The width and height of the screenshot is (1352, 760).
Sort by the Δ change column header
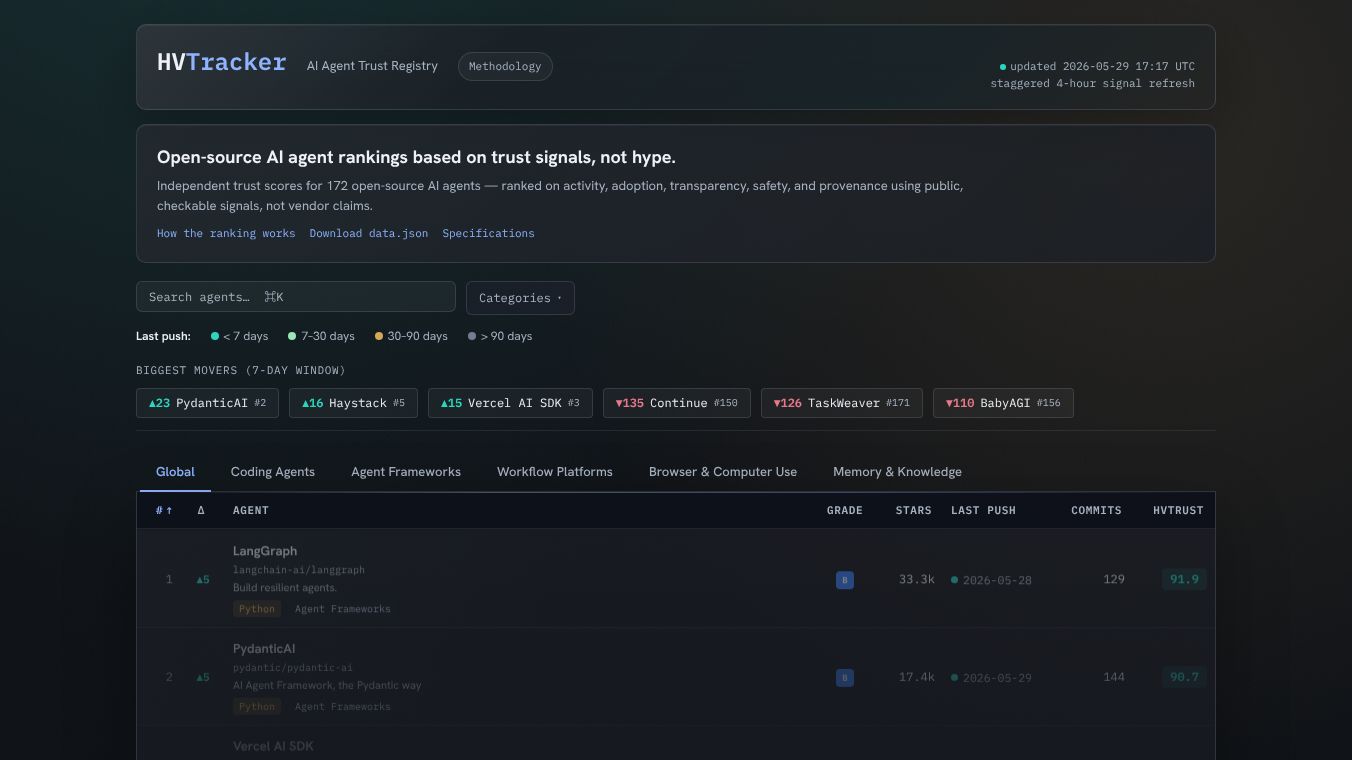pyautogui.click(x=201, y=510)
